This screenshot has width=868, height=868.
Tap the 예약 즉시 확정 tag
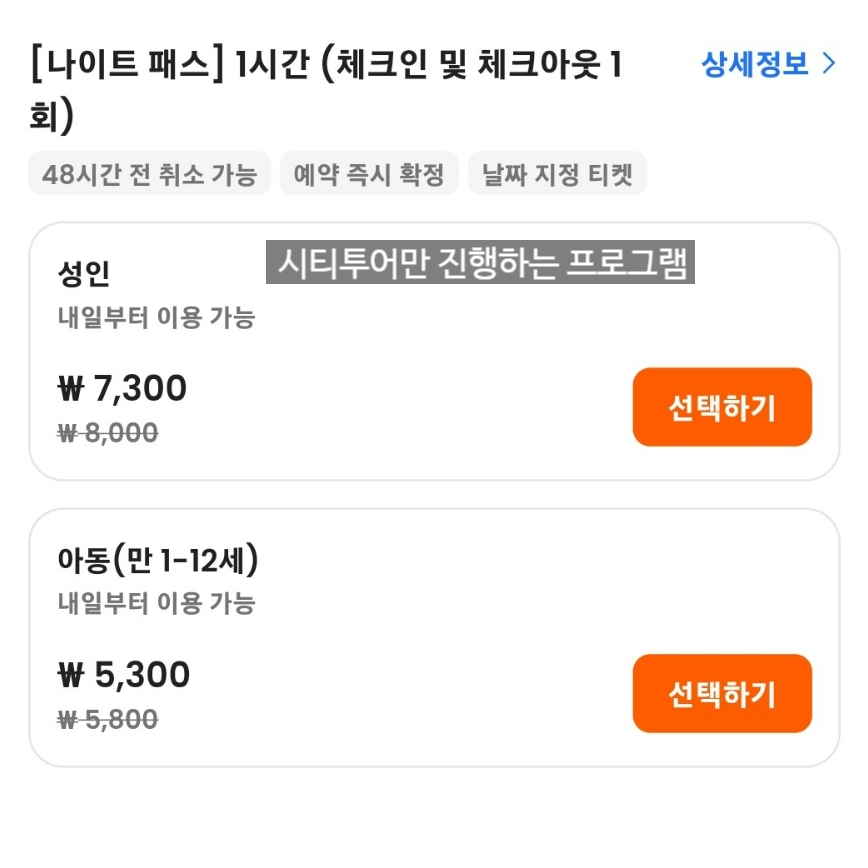click(x=369, y=174)
